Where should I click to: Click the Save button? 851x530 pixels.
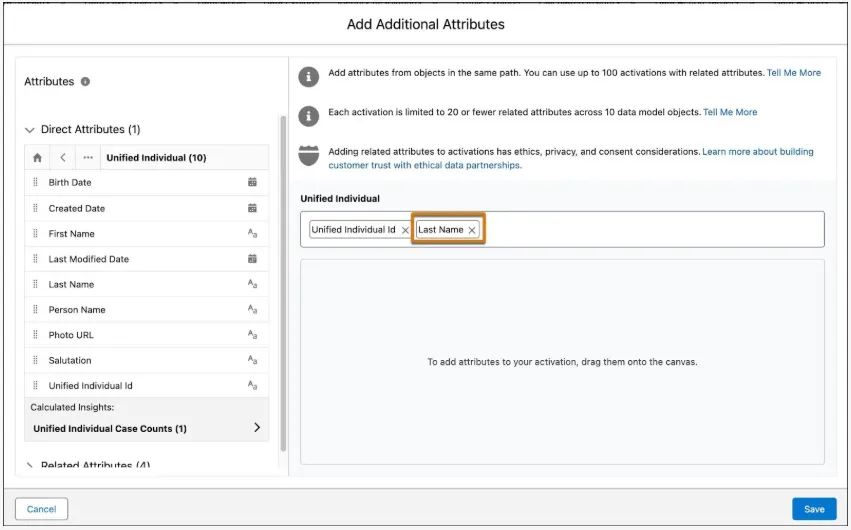coord(814,509)
